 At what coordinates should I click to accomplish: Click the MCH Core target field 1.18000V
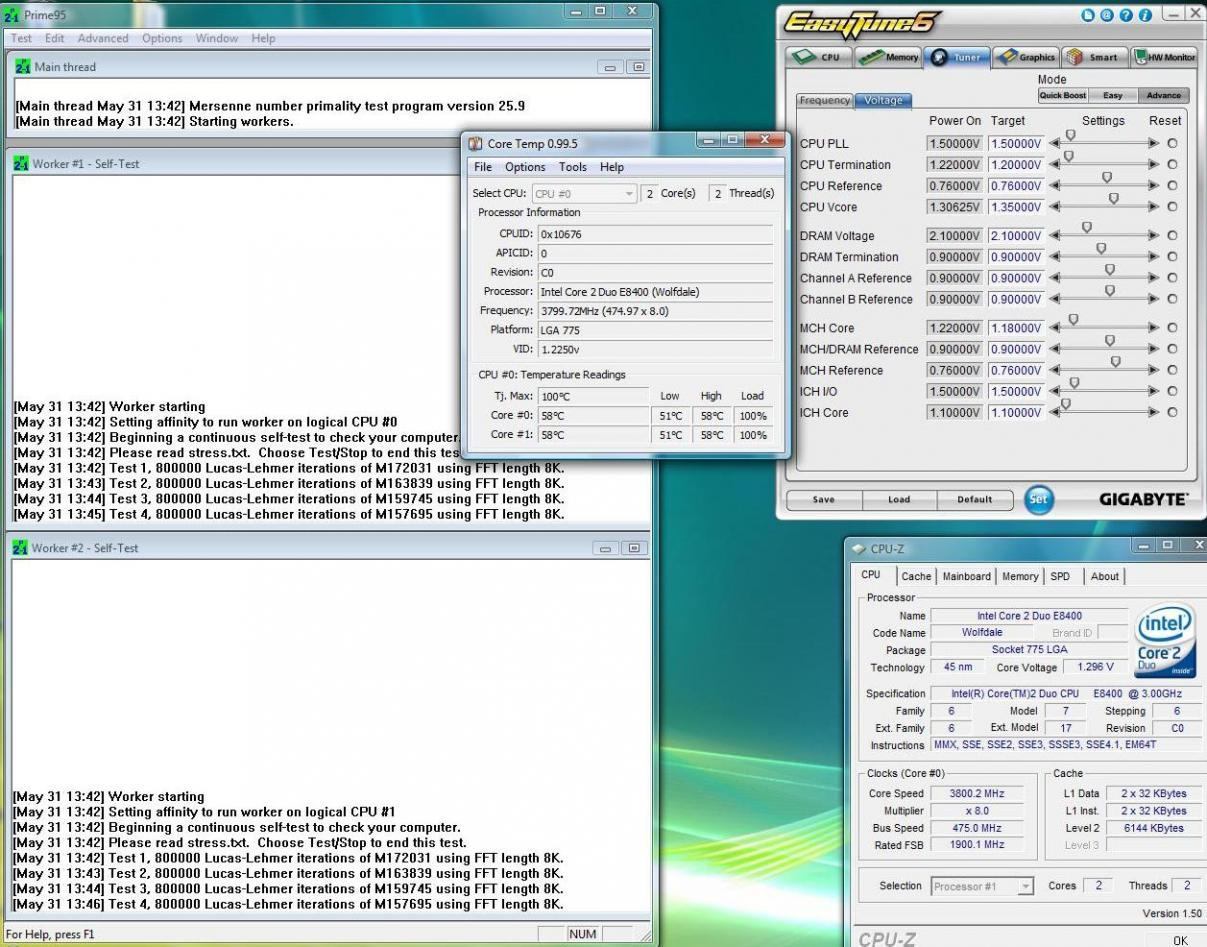pyautogui.click(x=1016, y=328)
